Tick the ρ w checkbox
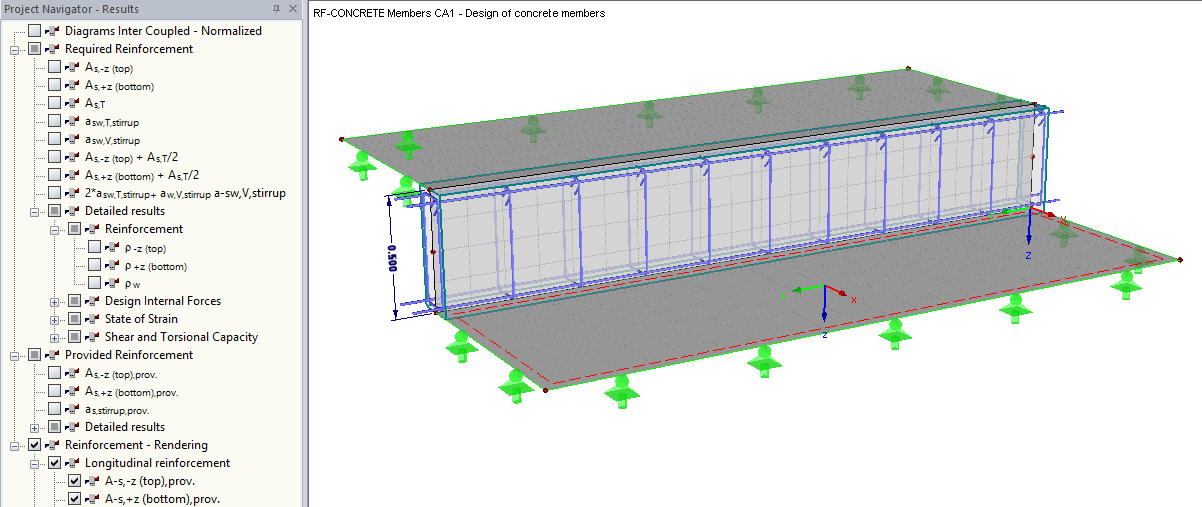The image size is (1202, 507). click(95, 283)
